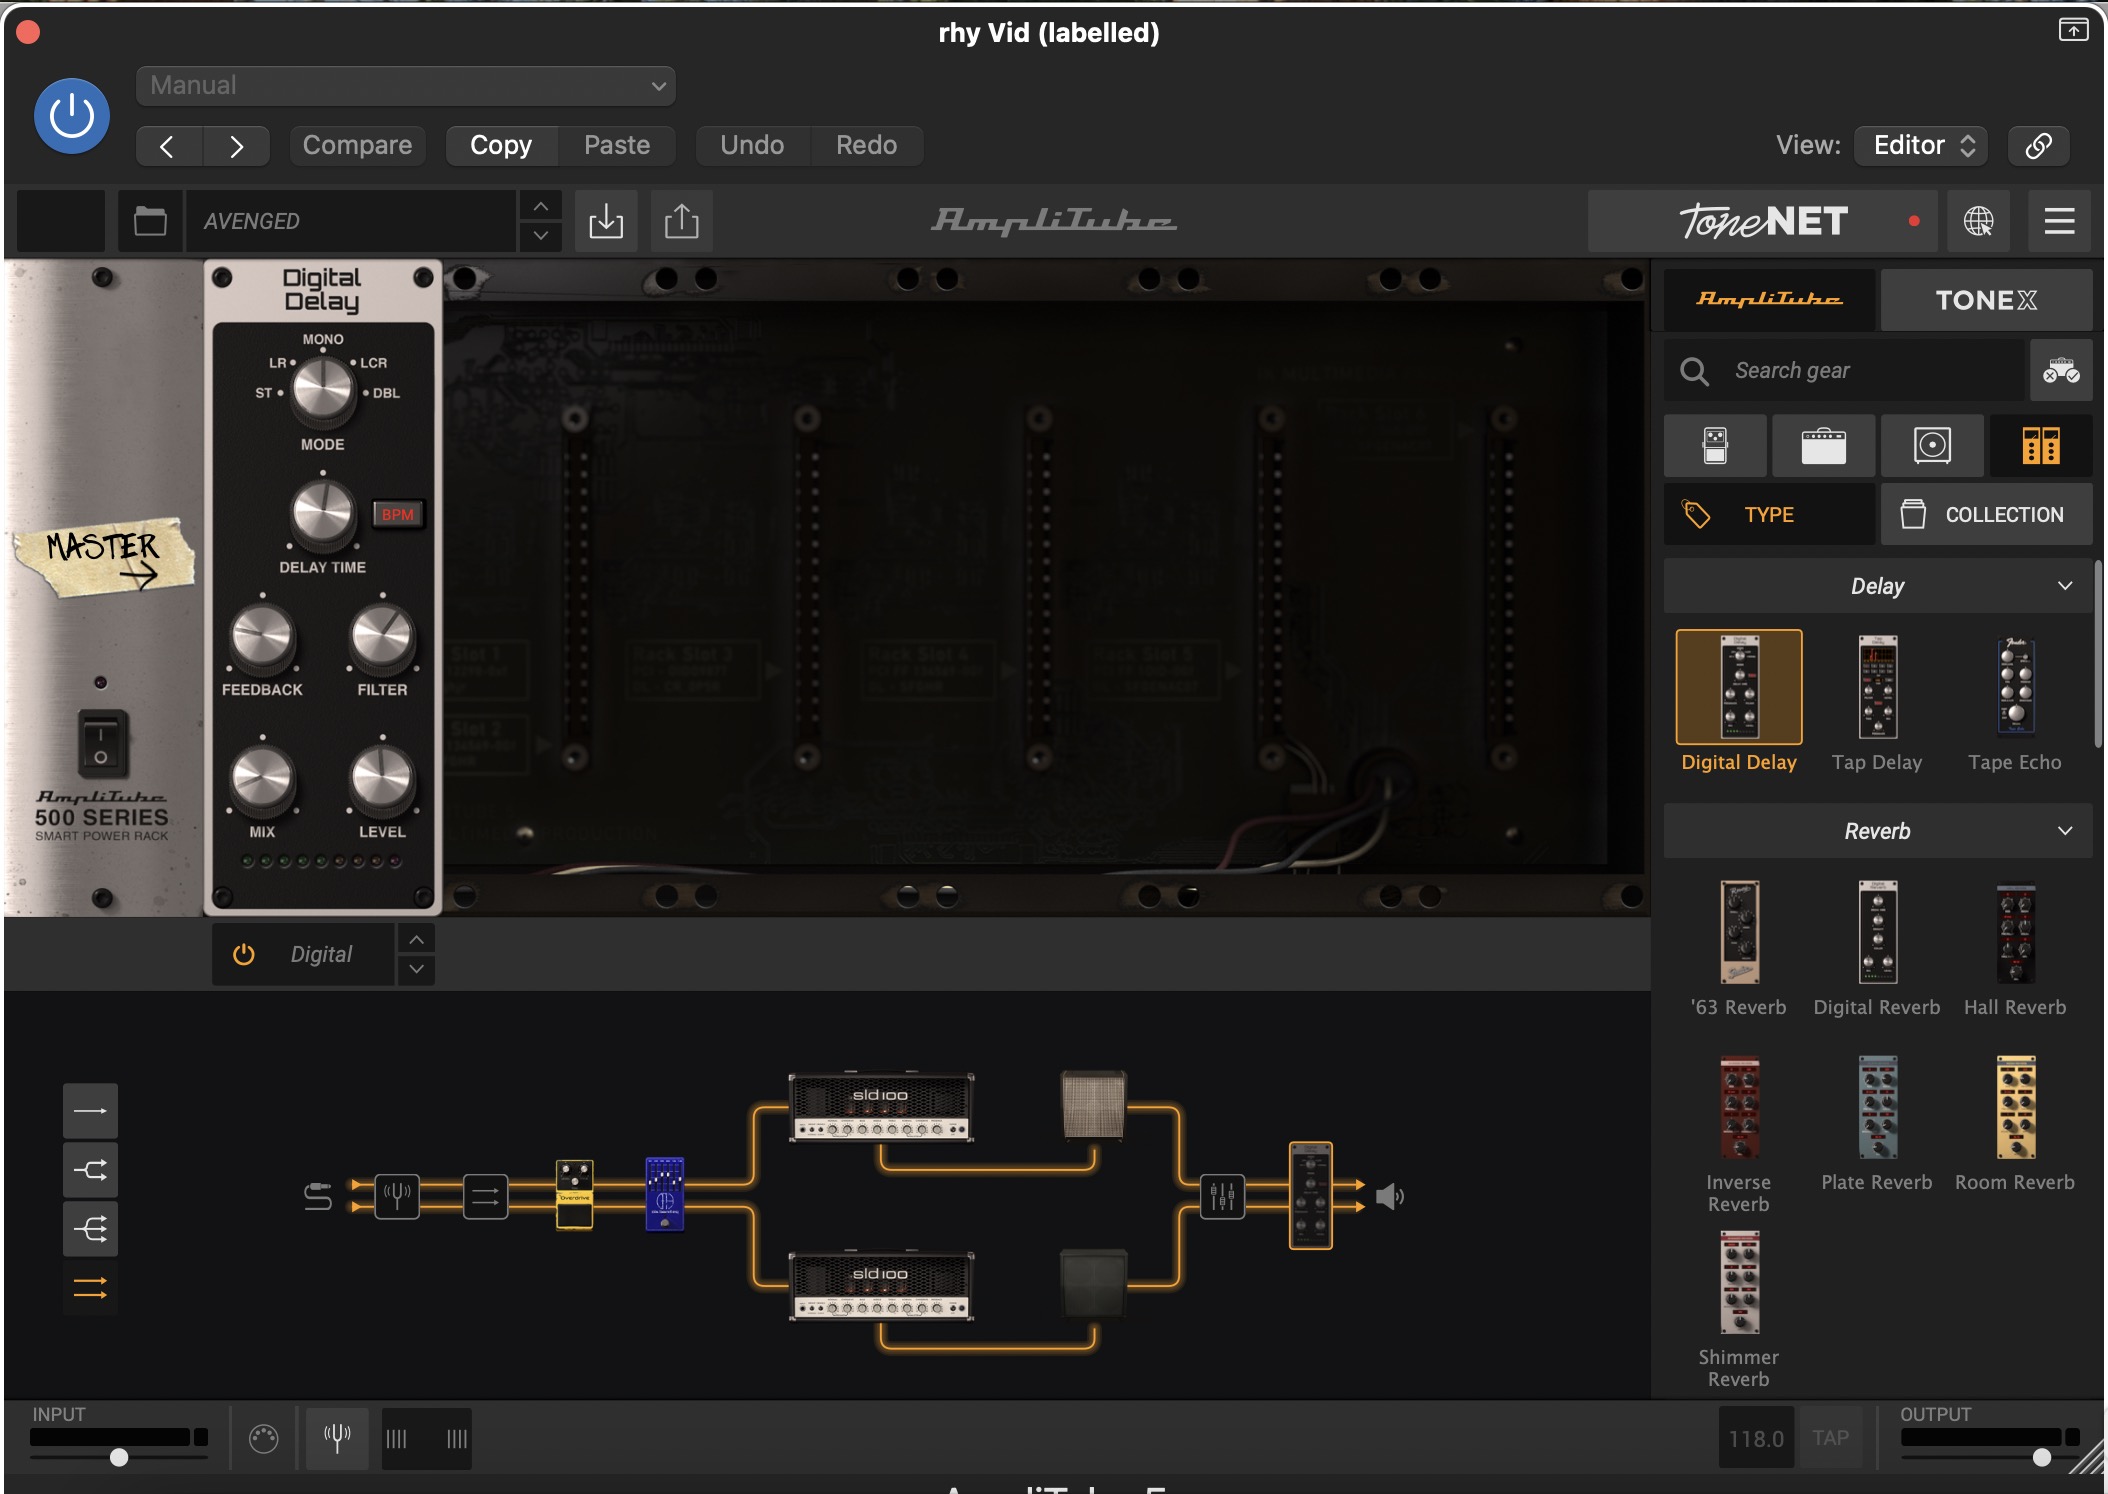The image size is (2108, 1494).
Task: Click the Undo button
Action: [752, 145]
